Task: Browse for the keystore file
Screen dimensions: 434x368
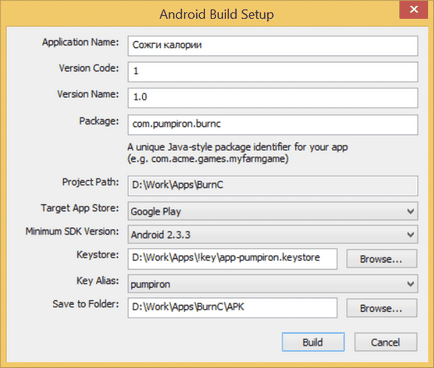Action: click(x=381, y=259)
